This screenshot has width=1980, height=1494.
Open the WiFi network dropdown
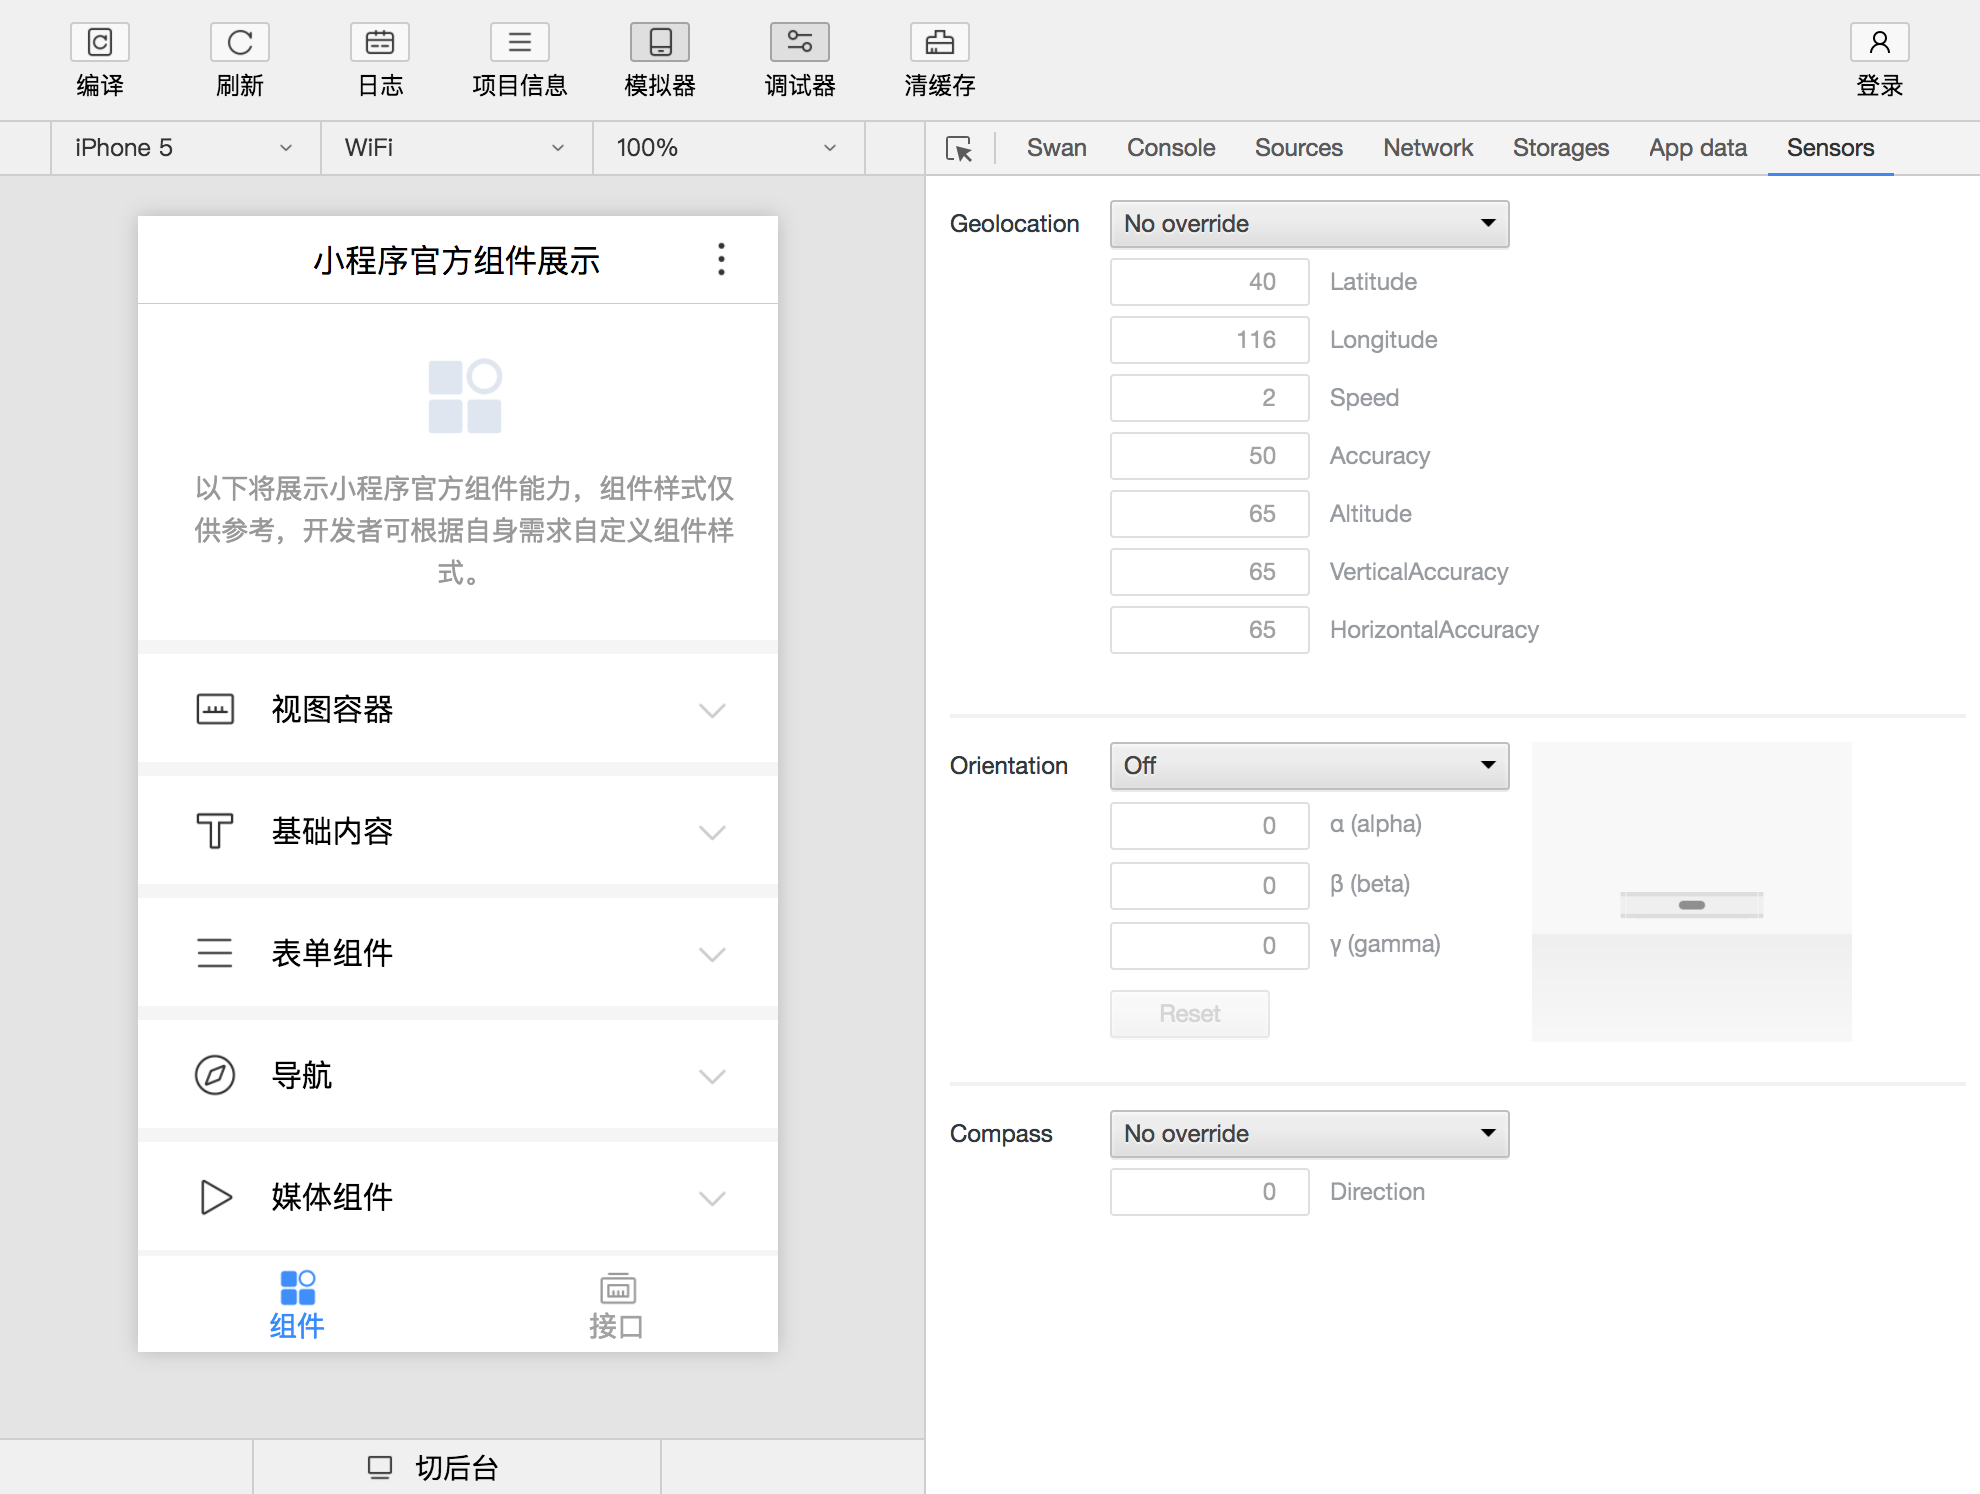(457, 148)
